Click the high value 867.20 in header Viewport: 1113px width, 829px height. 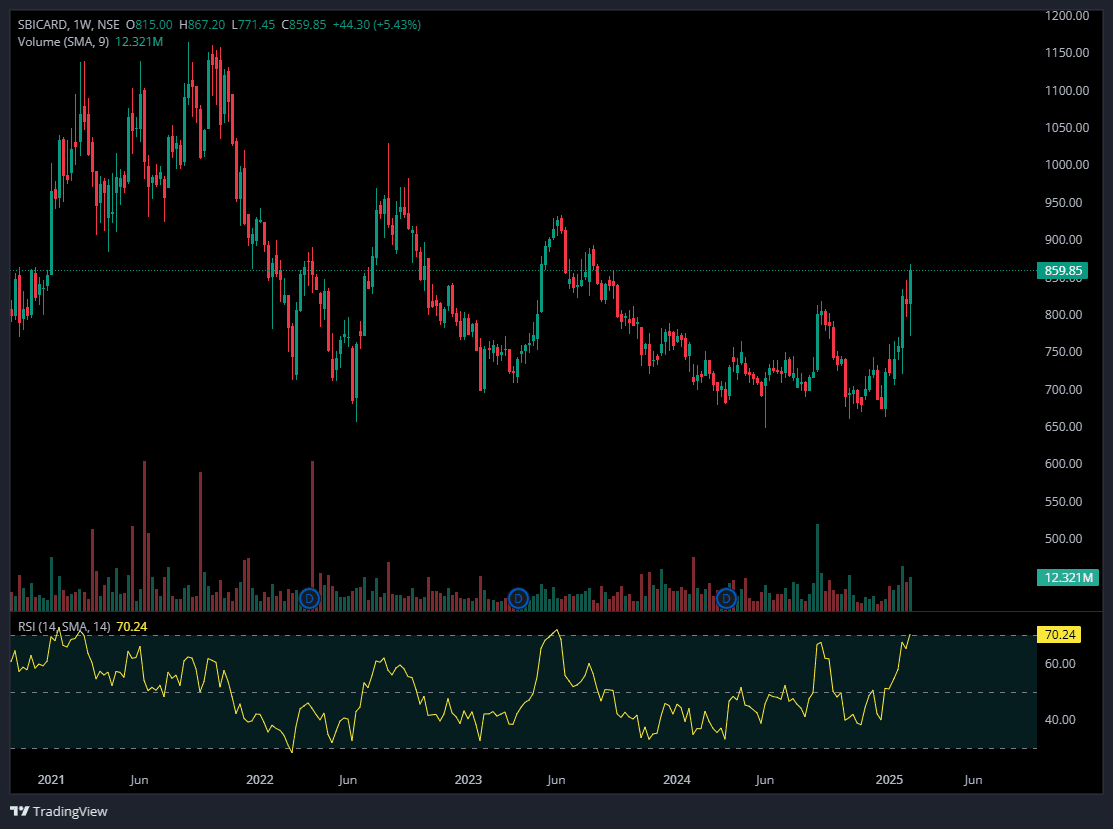(207, 25)
